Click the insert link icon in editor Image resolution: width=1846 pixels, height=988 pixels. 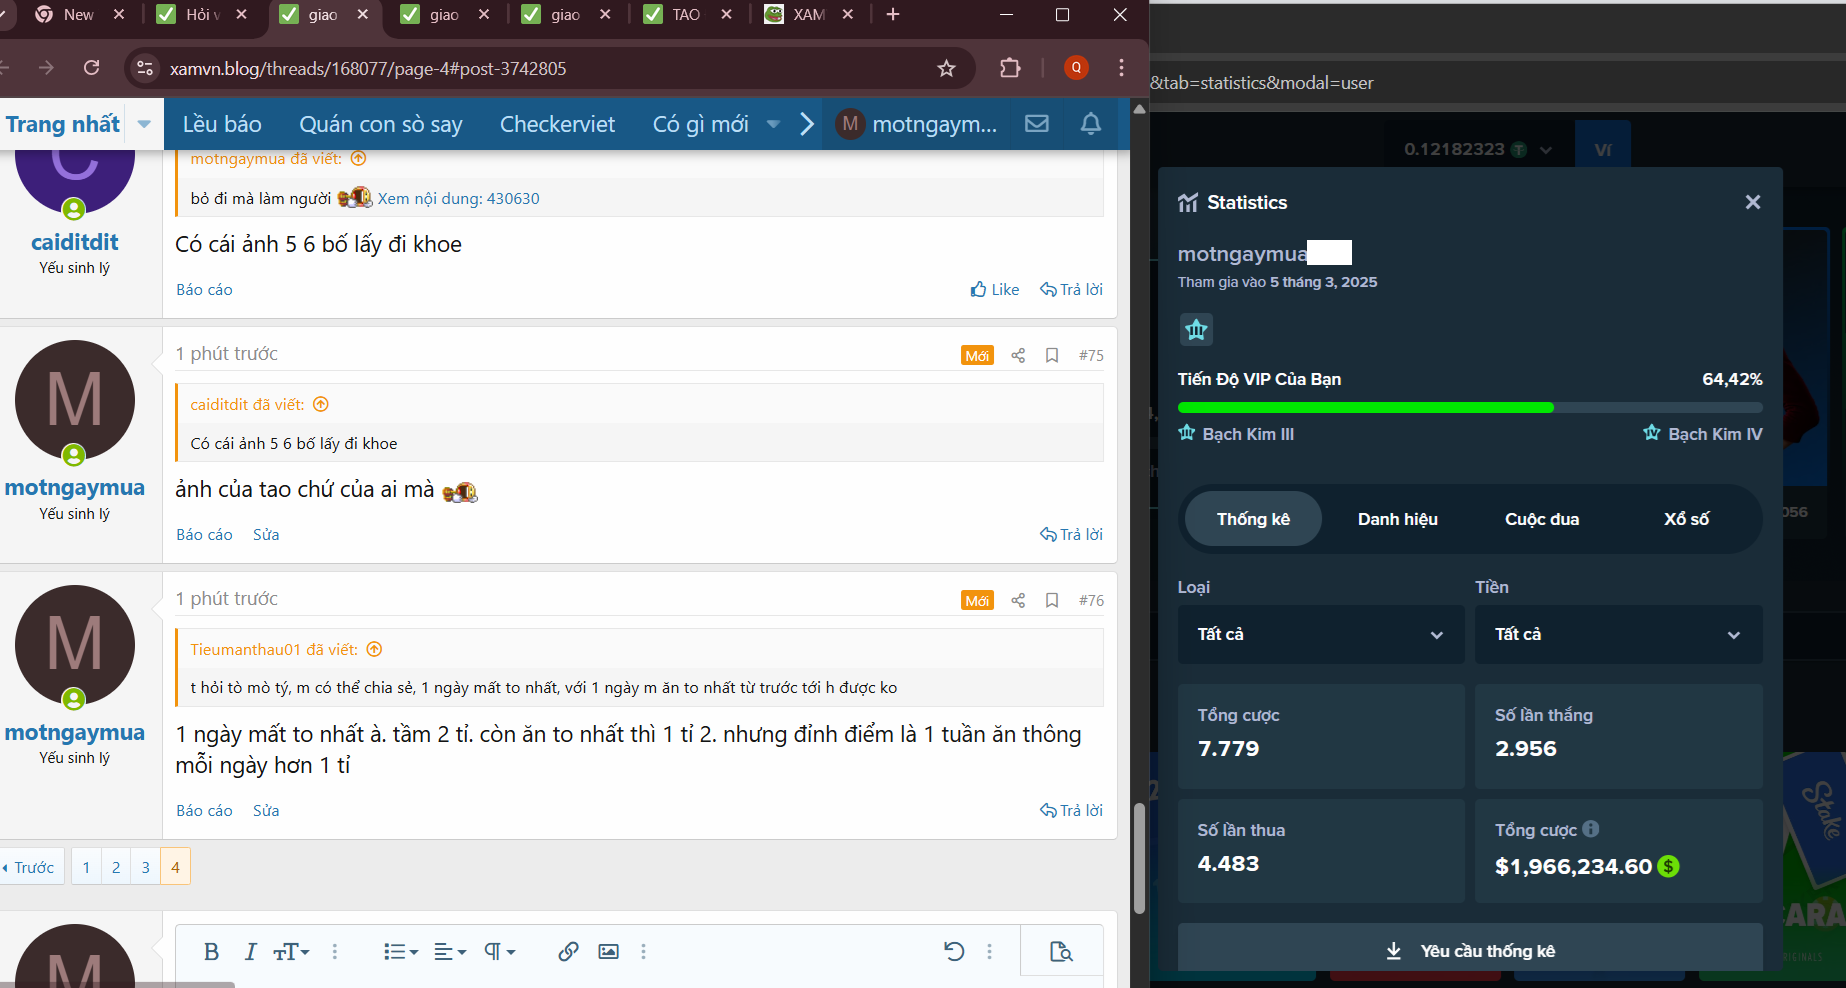coord(568,951)
